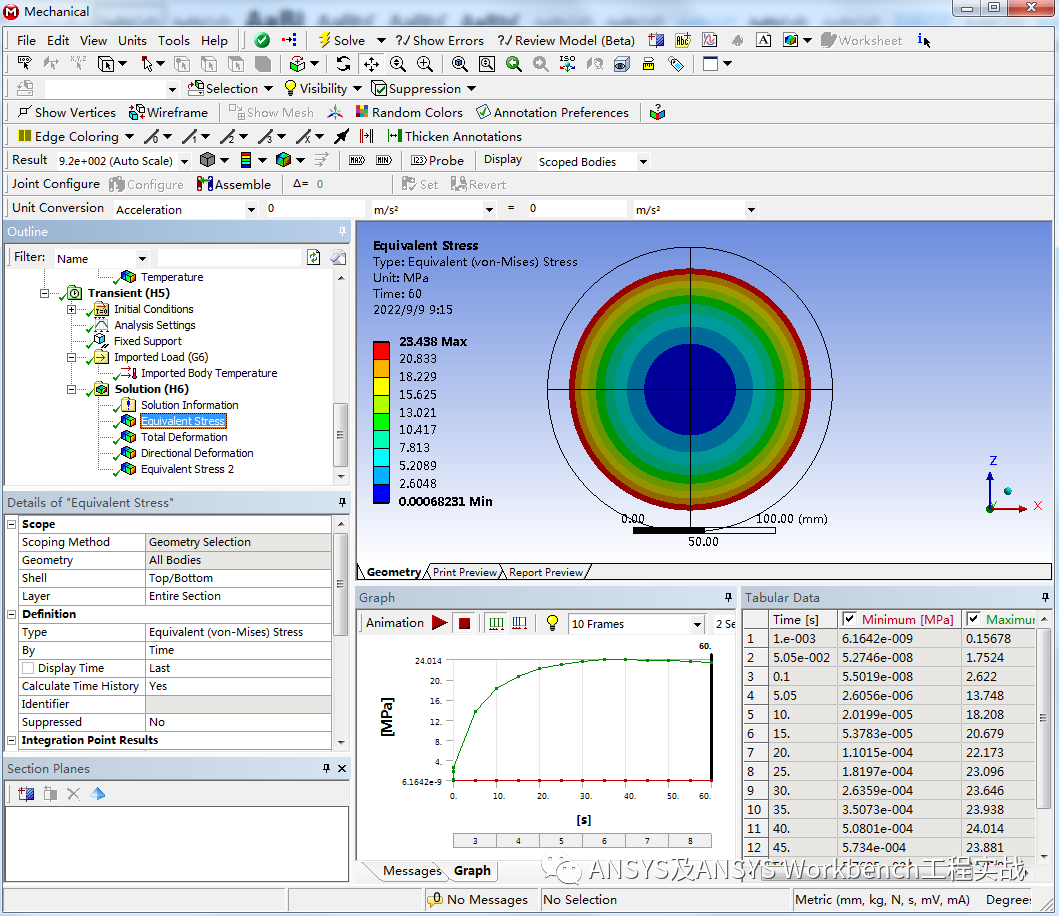Click the Distributed animation frames icon
The height and width of the screenshot is (916, 1059).
496,623
